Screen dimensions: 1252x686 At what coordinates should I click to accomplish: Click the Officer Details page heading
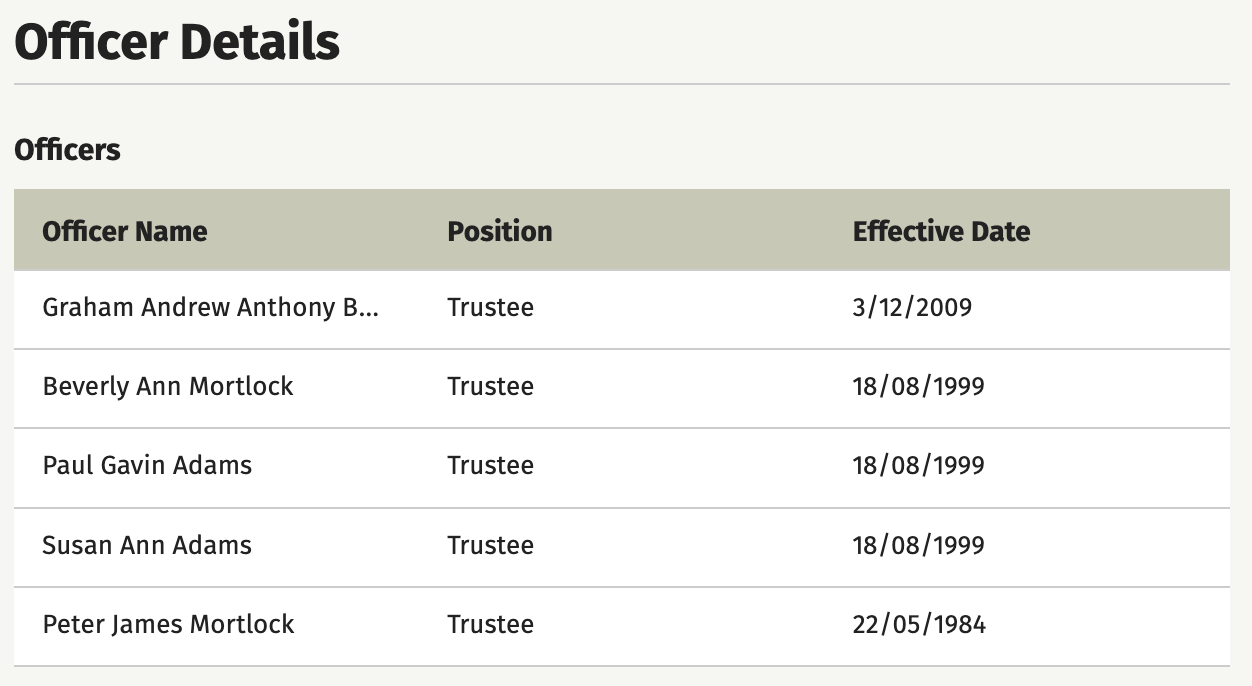pyautogui.click(x=177, y=42)
